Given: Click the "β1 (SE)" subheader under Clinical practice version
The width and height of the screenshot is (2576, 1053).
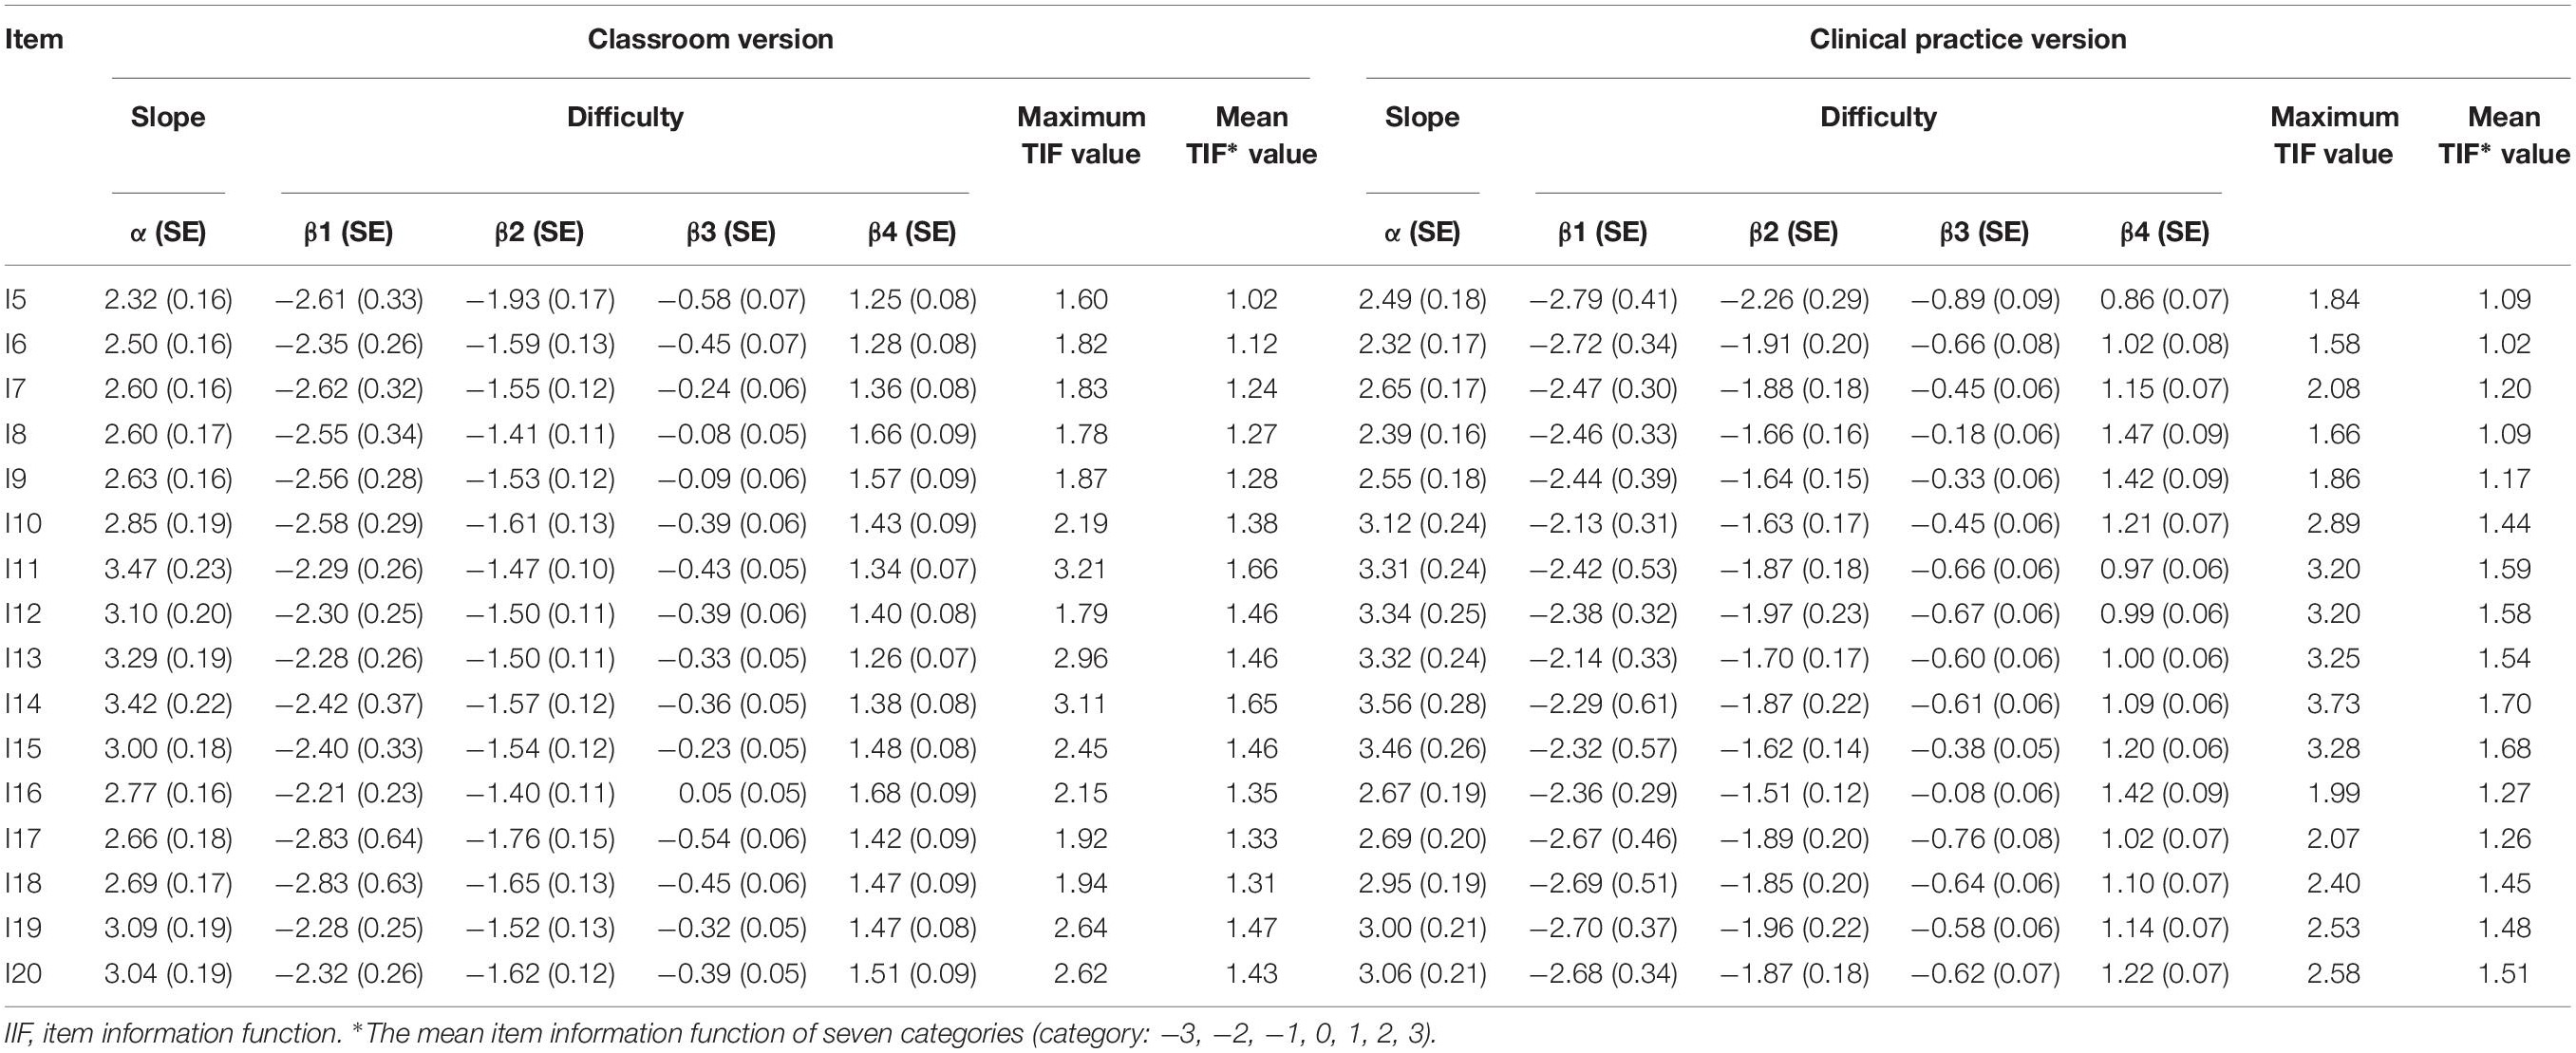Looking at the screenshot, I should 1602,232.
